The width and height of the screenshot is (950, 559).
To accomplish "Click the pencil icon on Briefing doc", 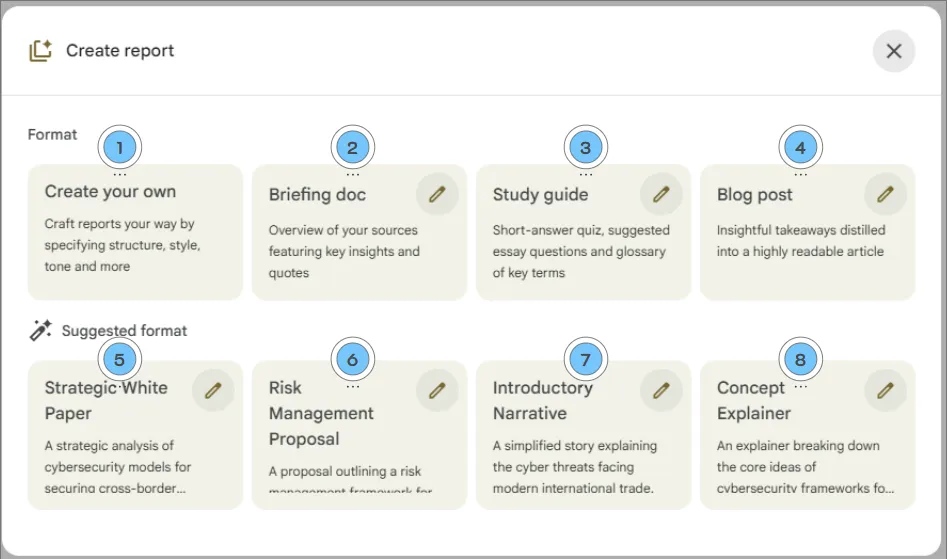I will click(x=437, y=194).
